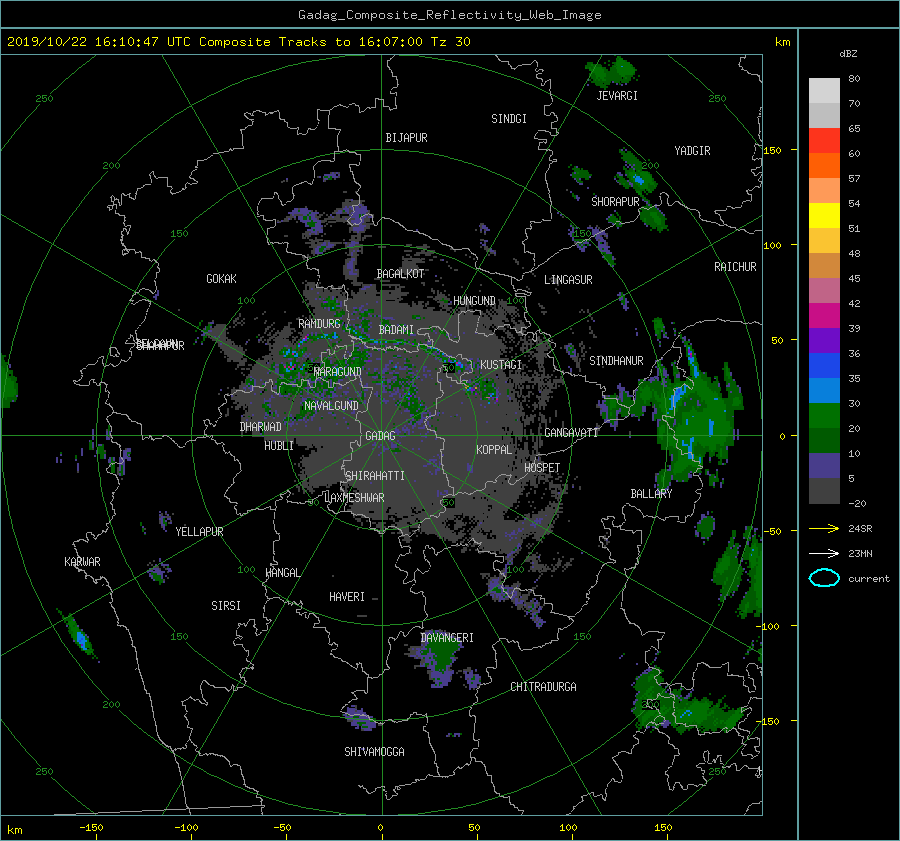Click the BALLARY city label
900x841 pixels.
[651, 494]
